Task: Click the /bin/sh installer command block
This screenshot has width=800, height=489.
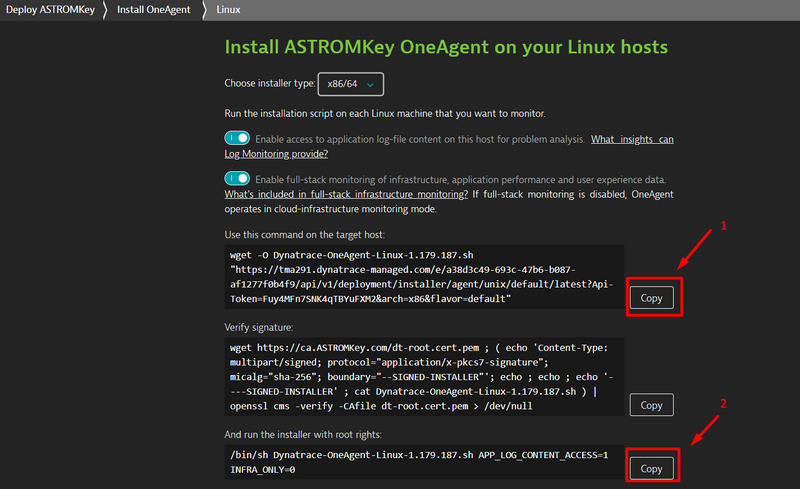Action: click(420, 461)
